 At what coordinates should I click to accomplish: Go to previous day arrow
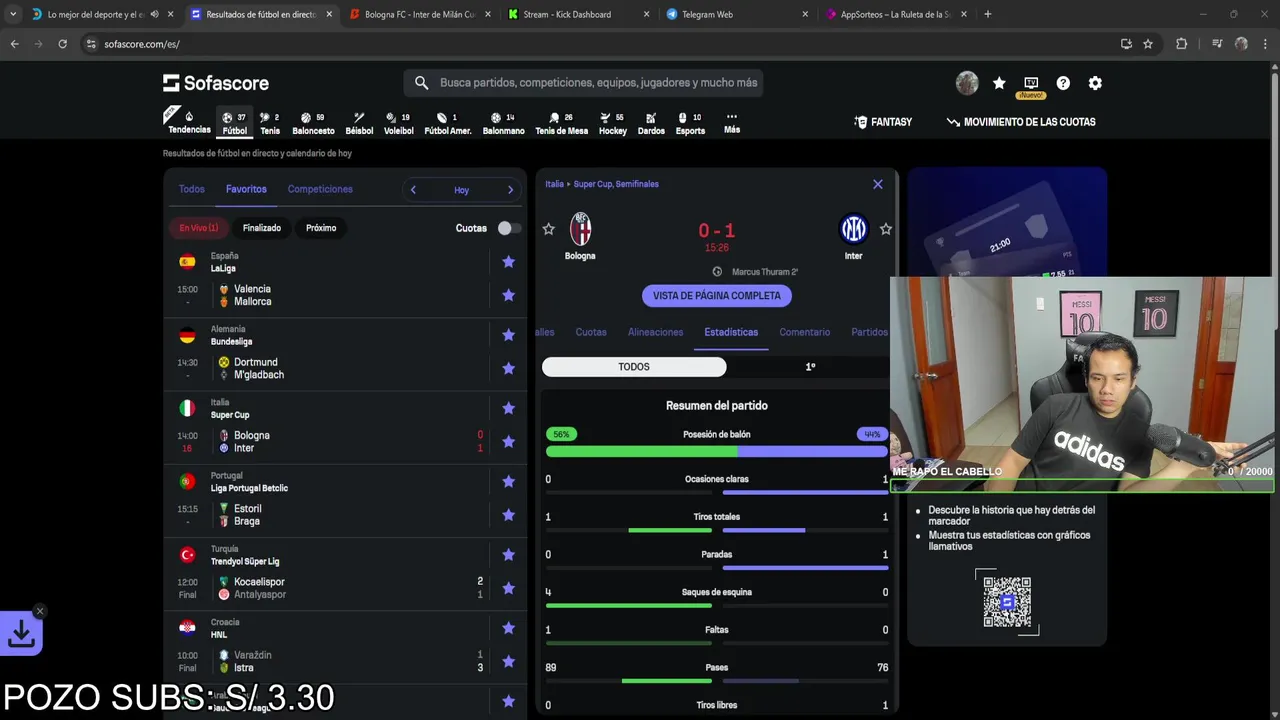point(413,190)
